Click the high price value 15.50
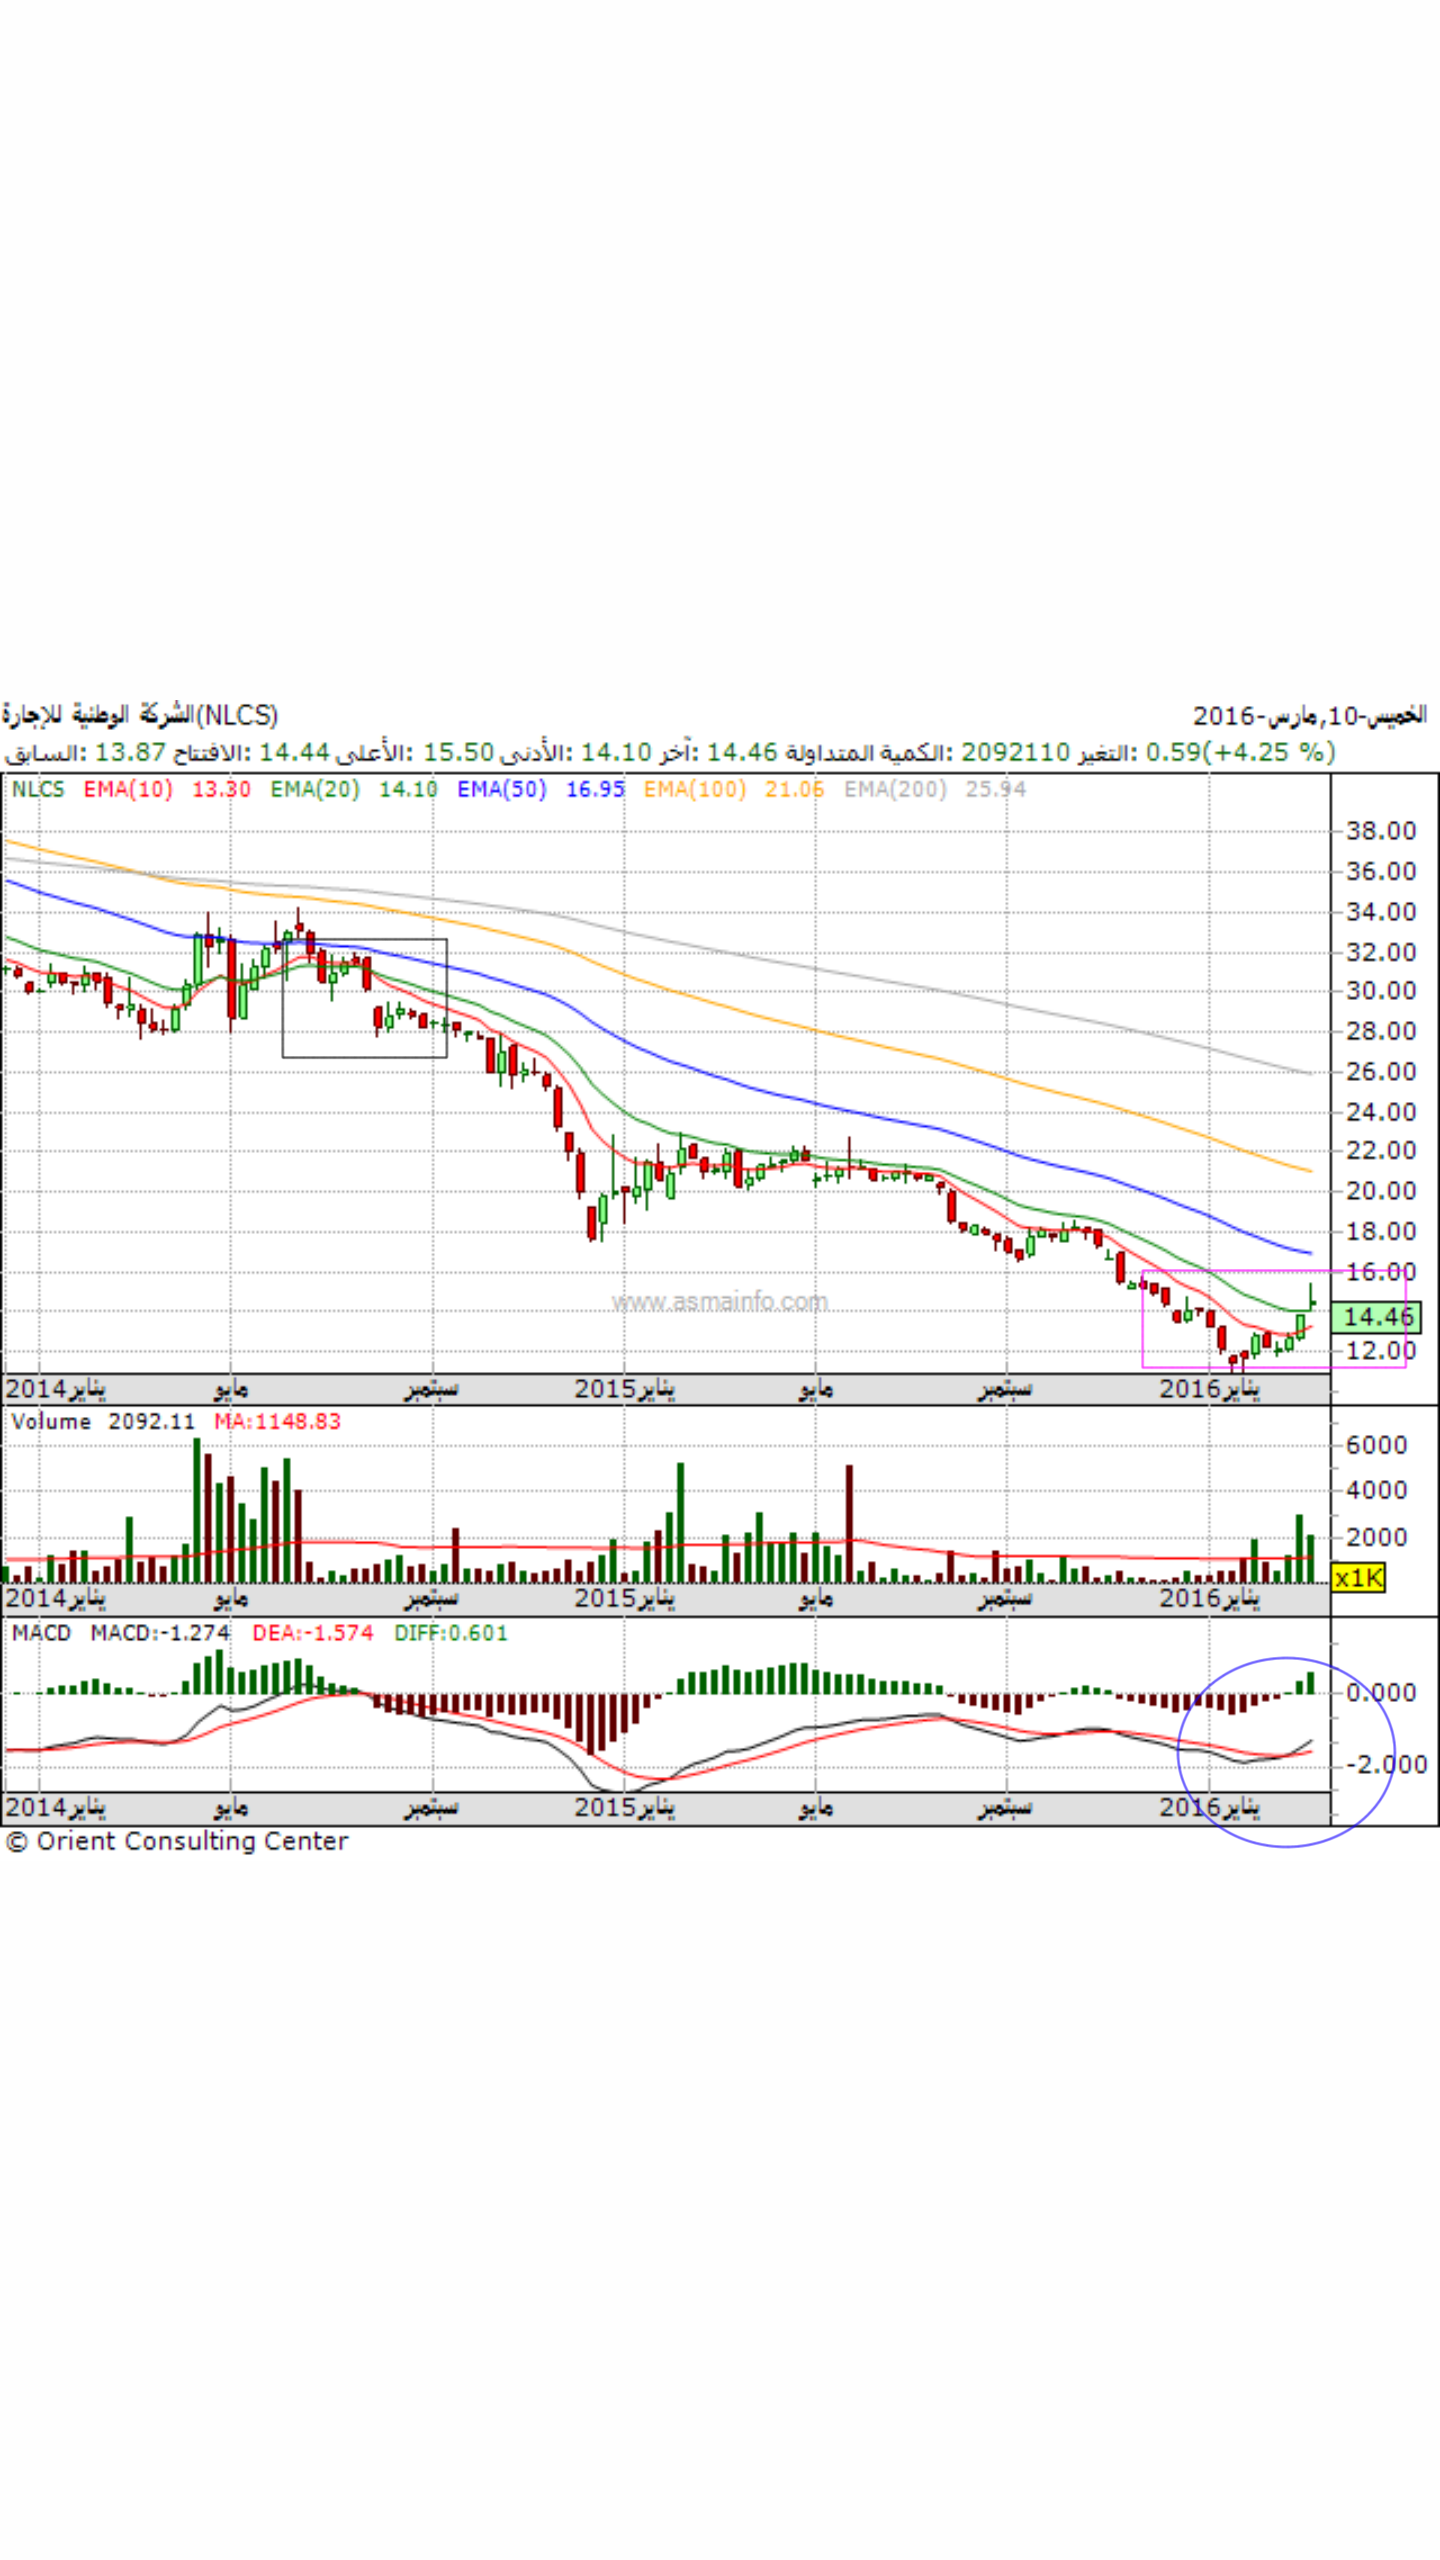1440x2560 pixels. (x=458, y=752)
